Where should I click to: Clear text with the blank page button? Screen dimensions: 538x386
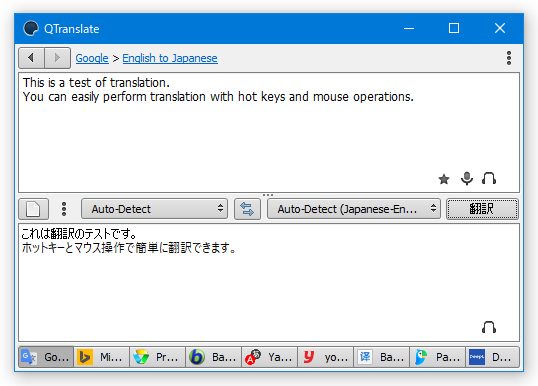[34, 209]
